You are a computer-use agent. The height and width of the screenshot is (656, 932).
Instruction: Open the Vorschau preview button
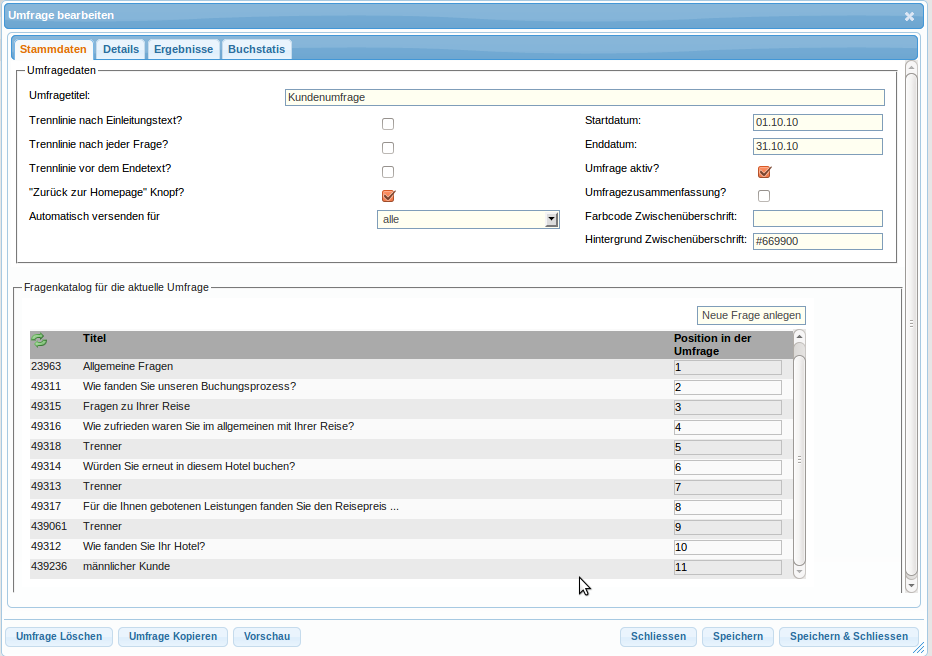tap(267, 636)
